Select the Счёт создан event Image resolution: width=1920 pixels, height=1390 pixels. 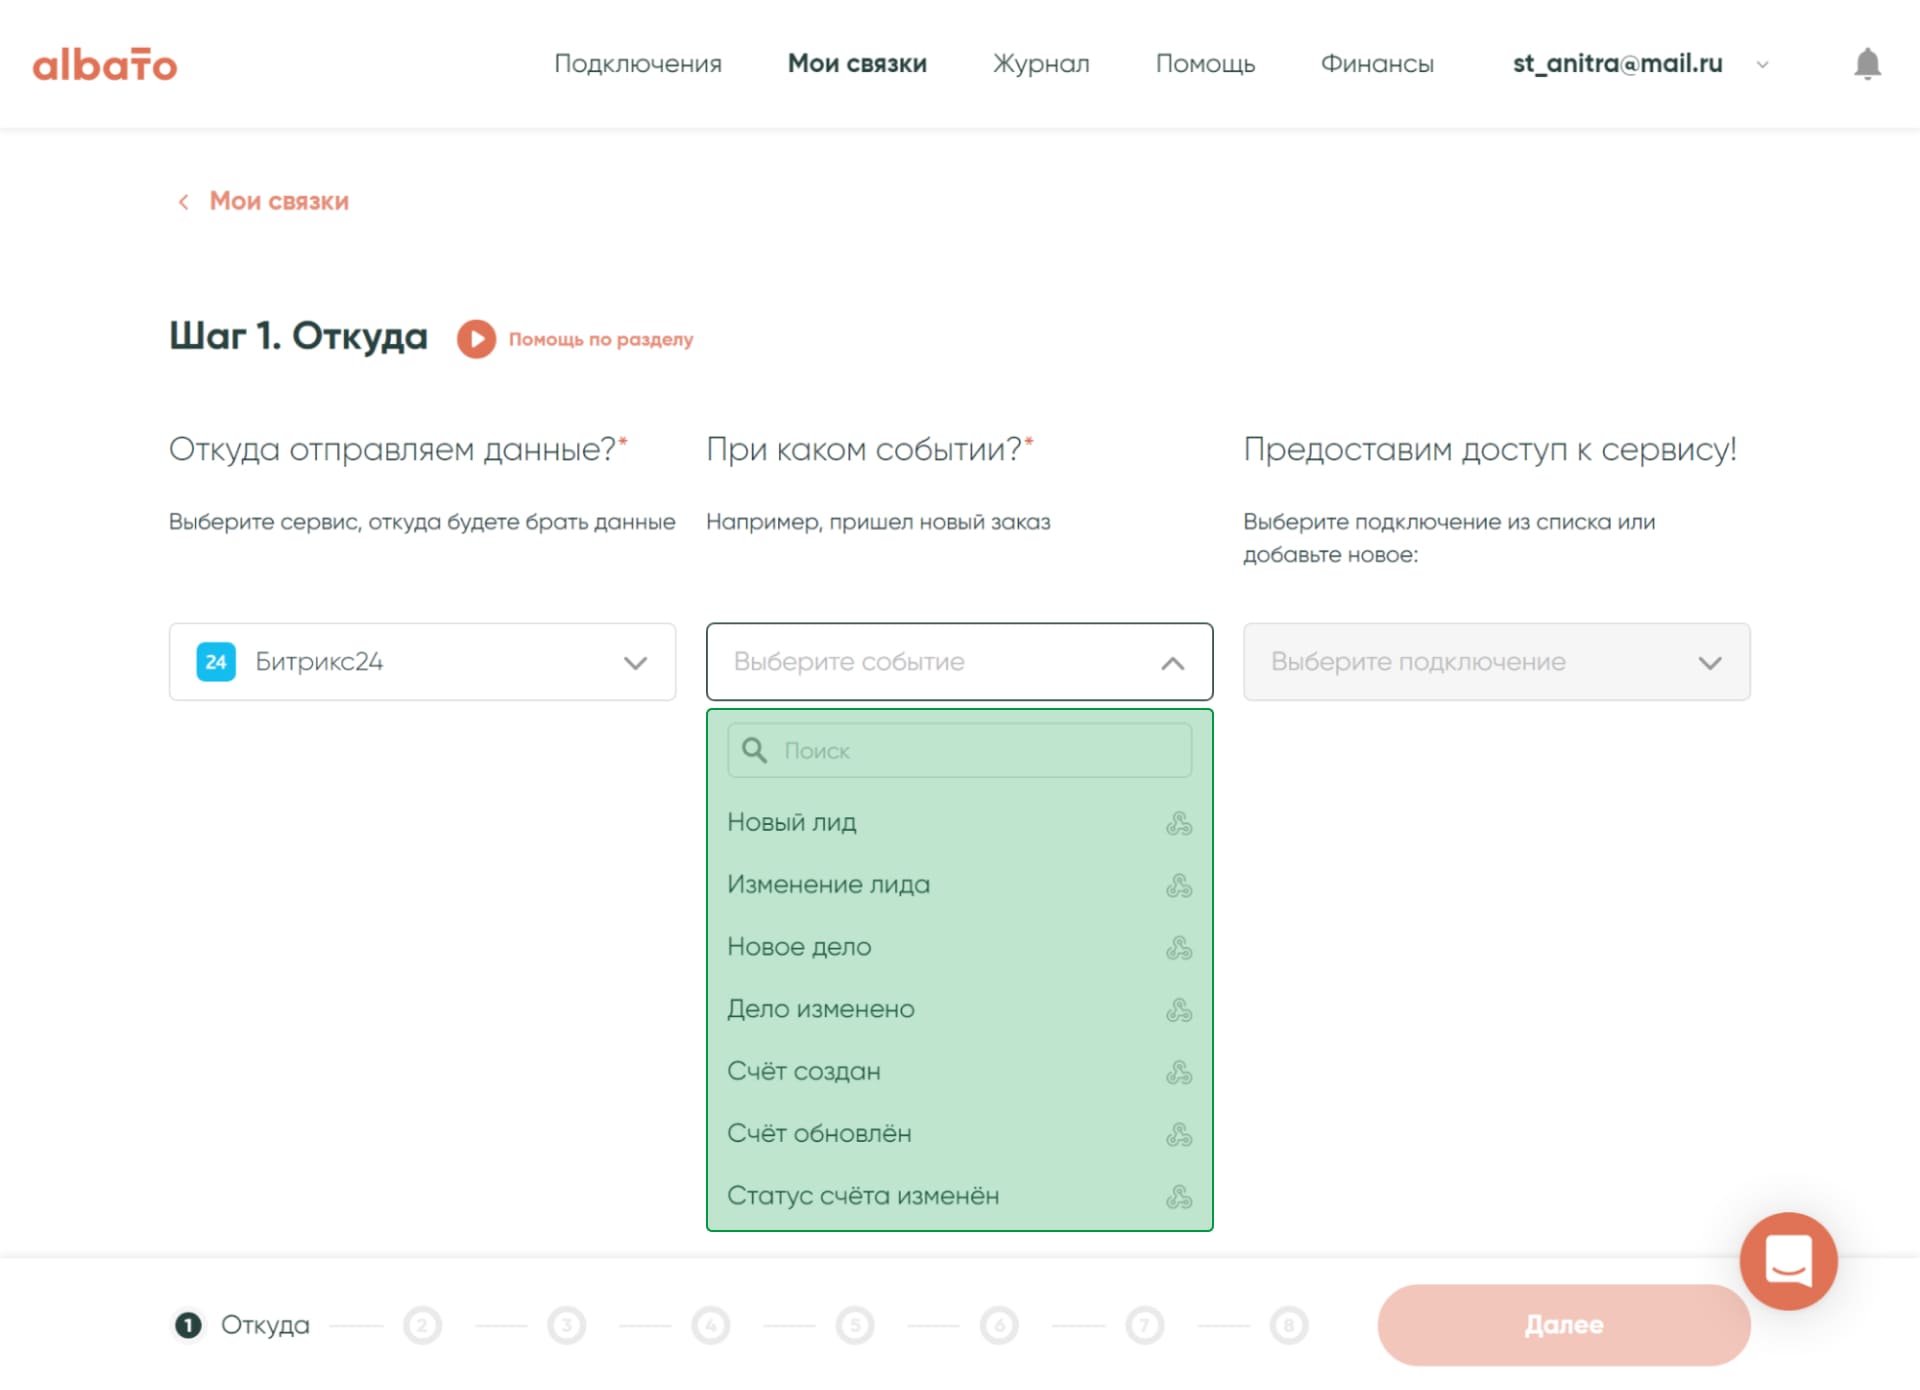(959, 1072)
